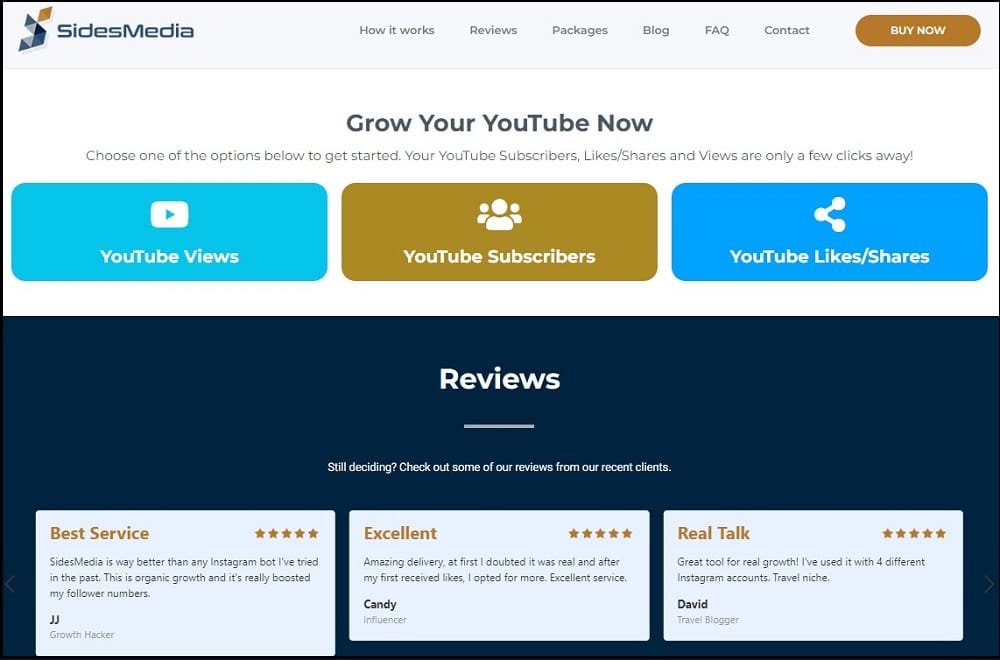Click the Growth Hacker label

click(82, 634)
